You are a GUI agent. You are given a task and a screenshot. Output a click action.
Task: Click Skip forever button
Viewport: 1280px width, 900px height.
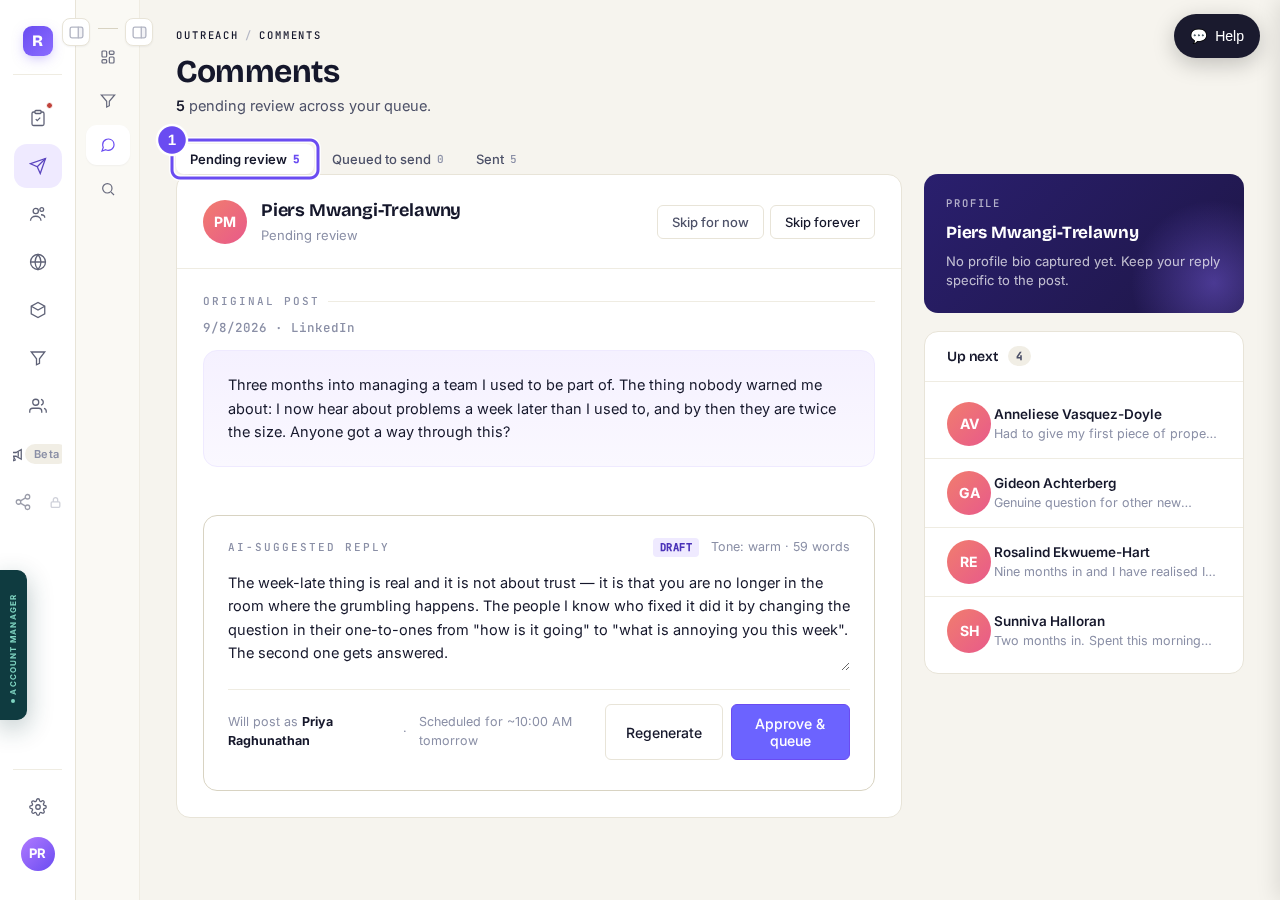pyautogui.click(x=822, y=222)
